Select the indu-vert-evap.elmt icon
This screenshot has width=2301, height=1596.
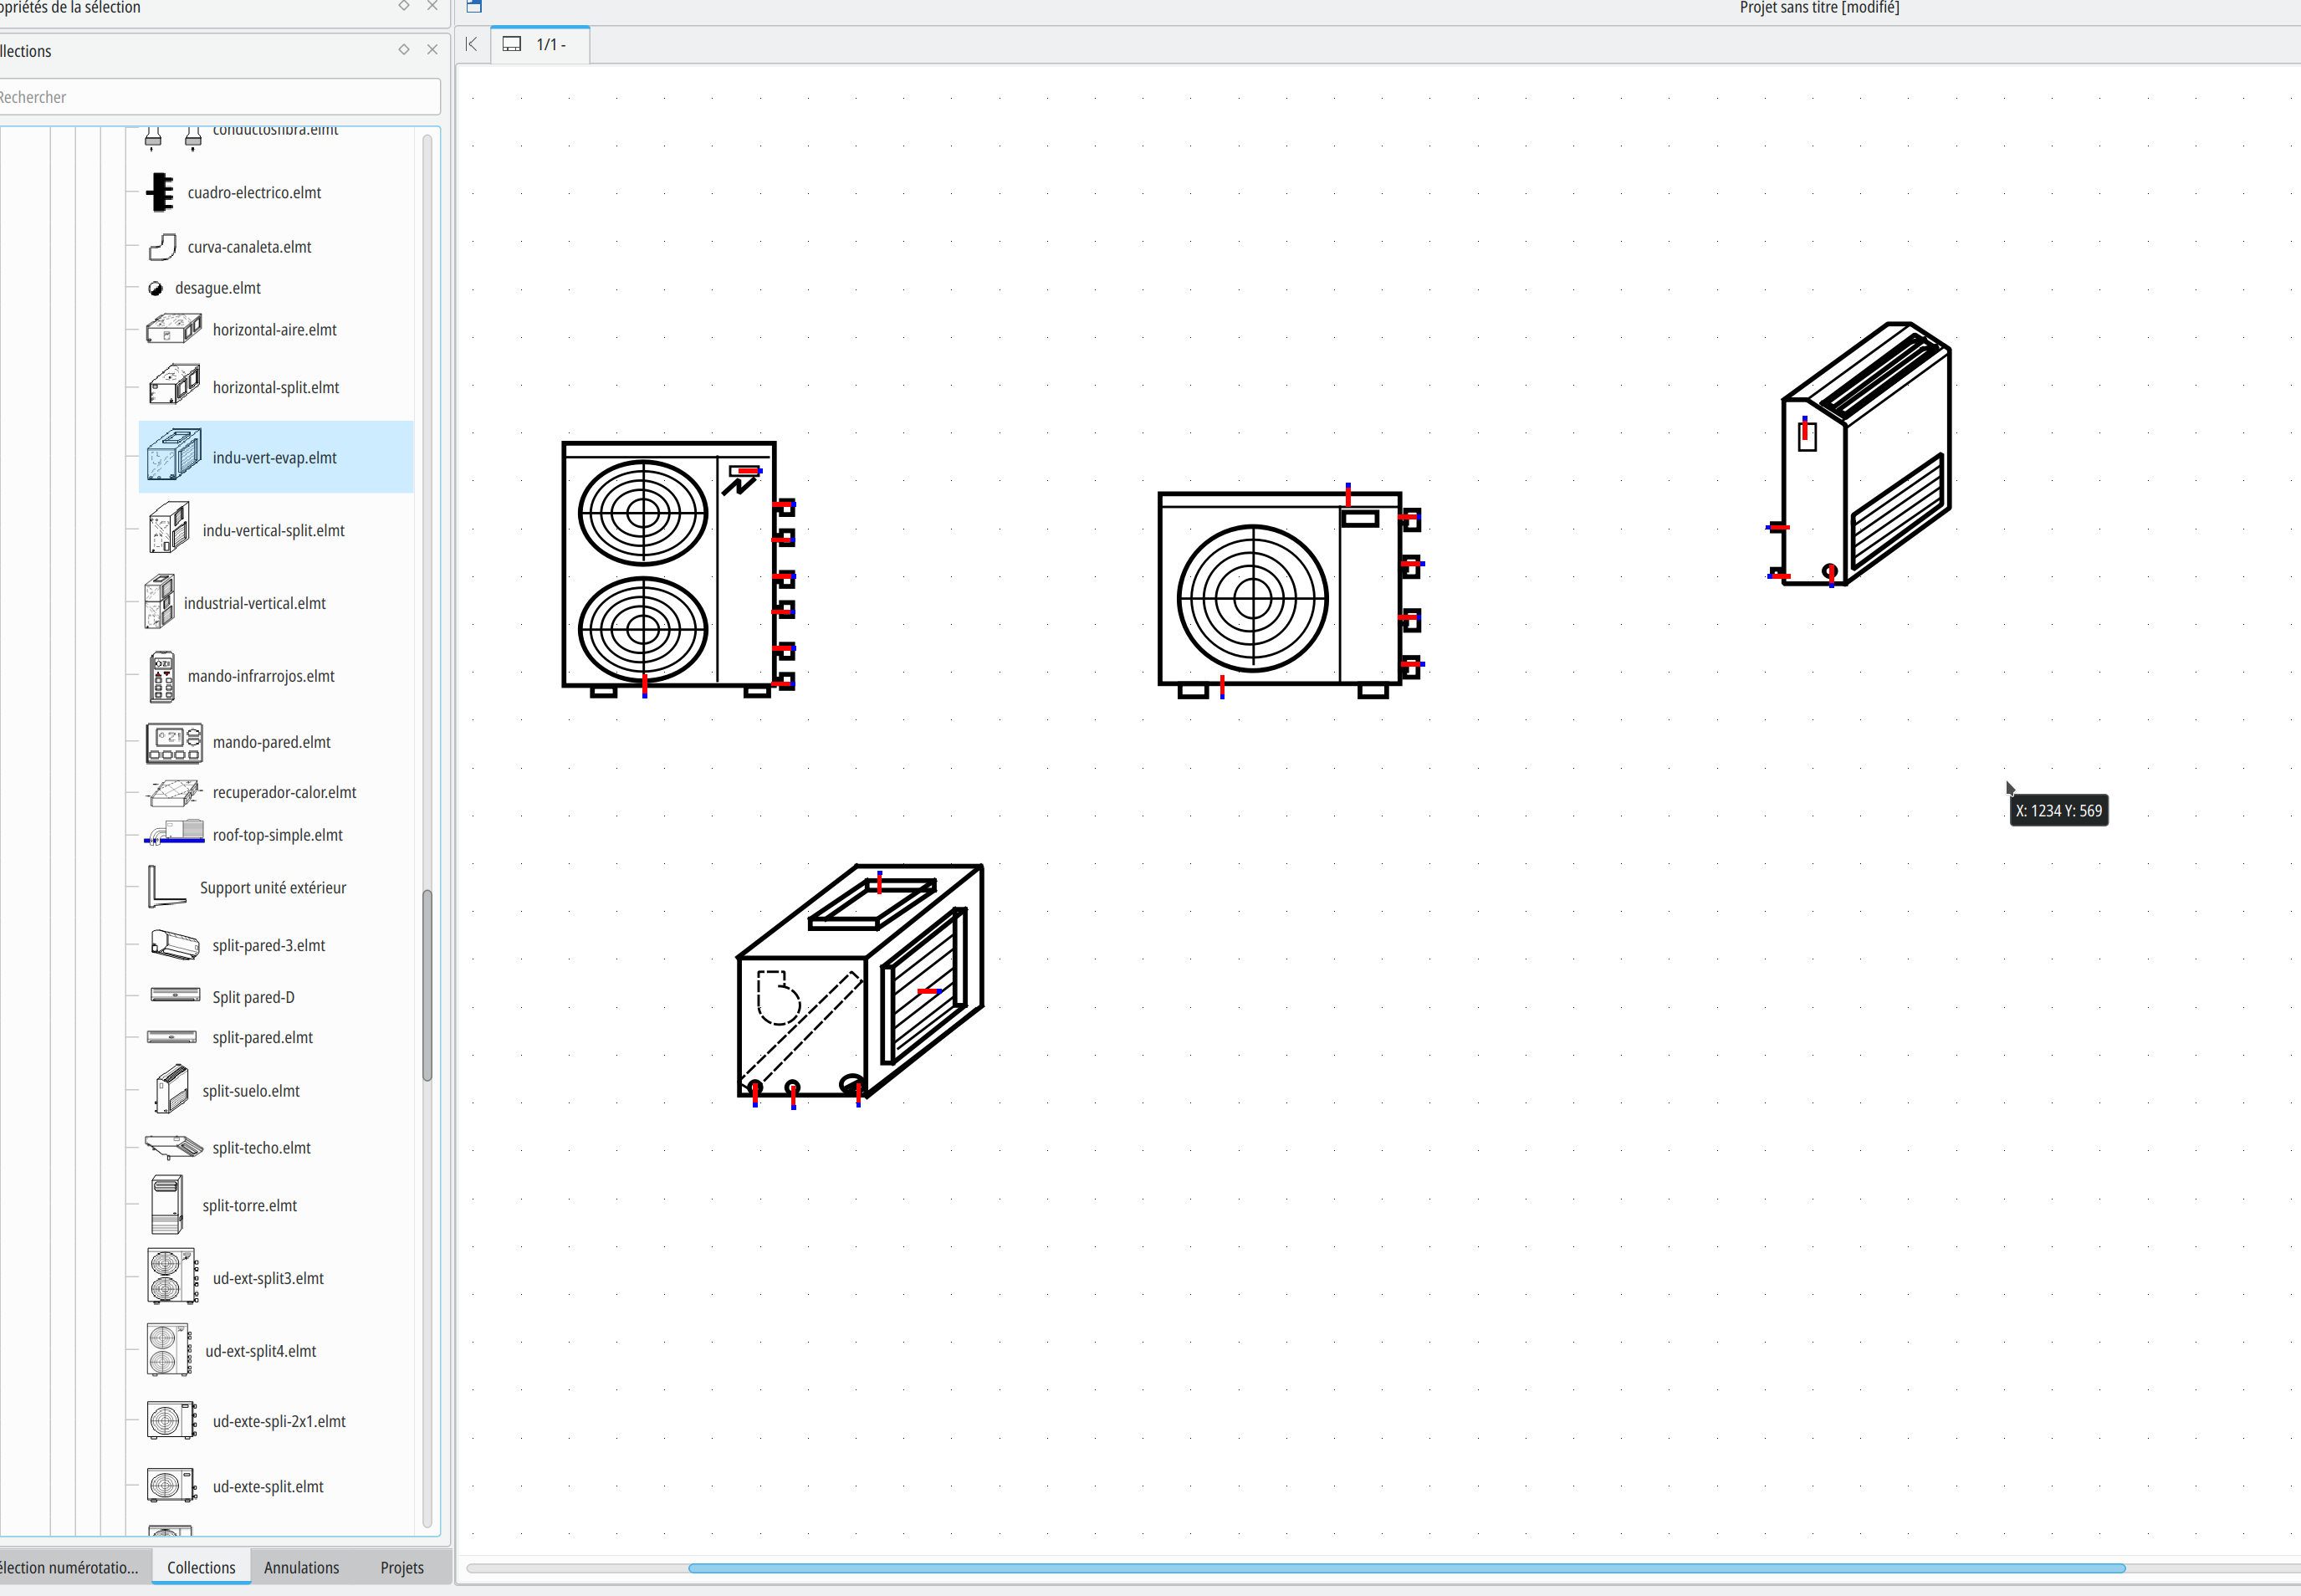point(174,455)
